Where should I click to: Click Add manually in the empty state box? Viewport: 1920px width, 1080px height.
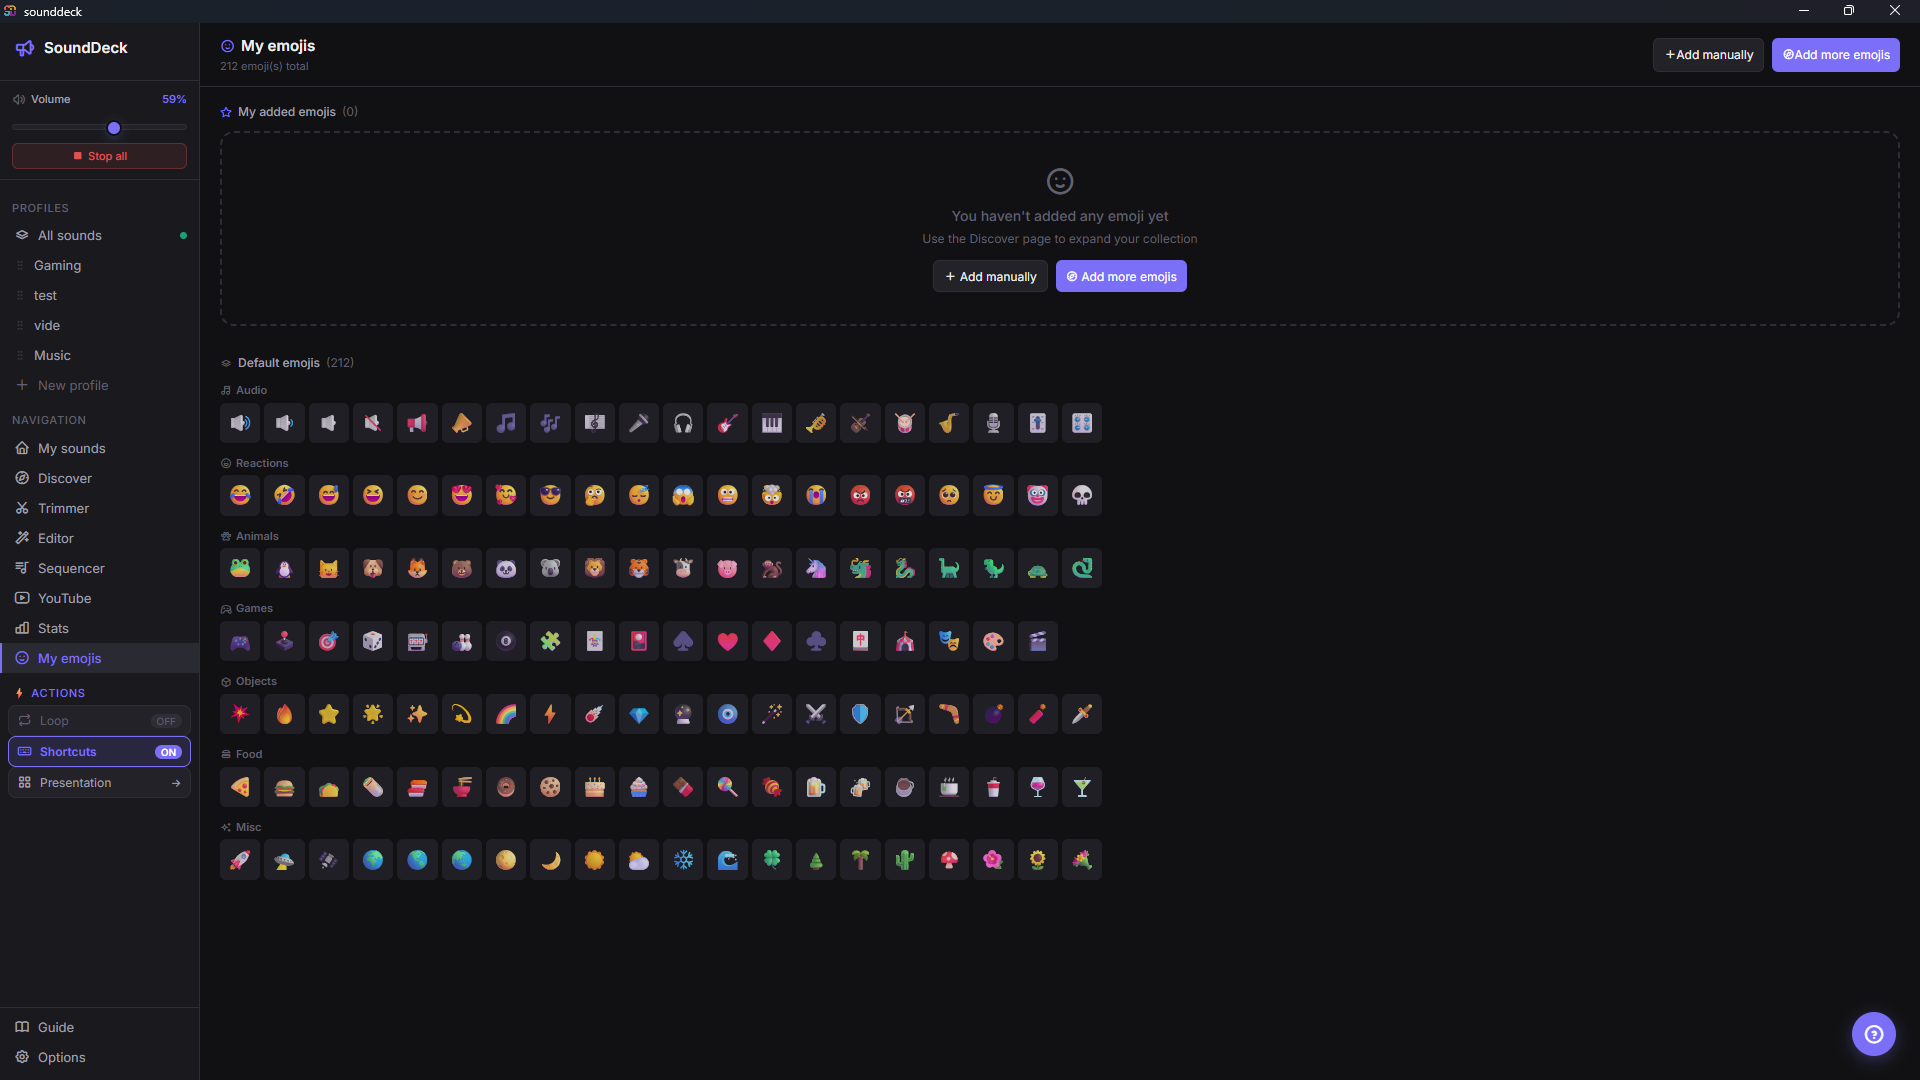[990, 277]
